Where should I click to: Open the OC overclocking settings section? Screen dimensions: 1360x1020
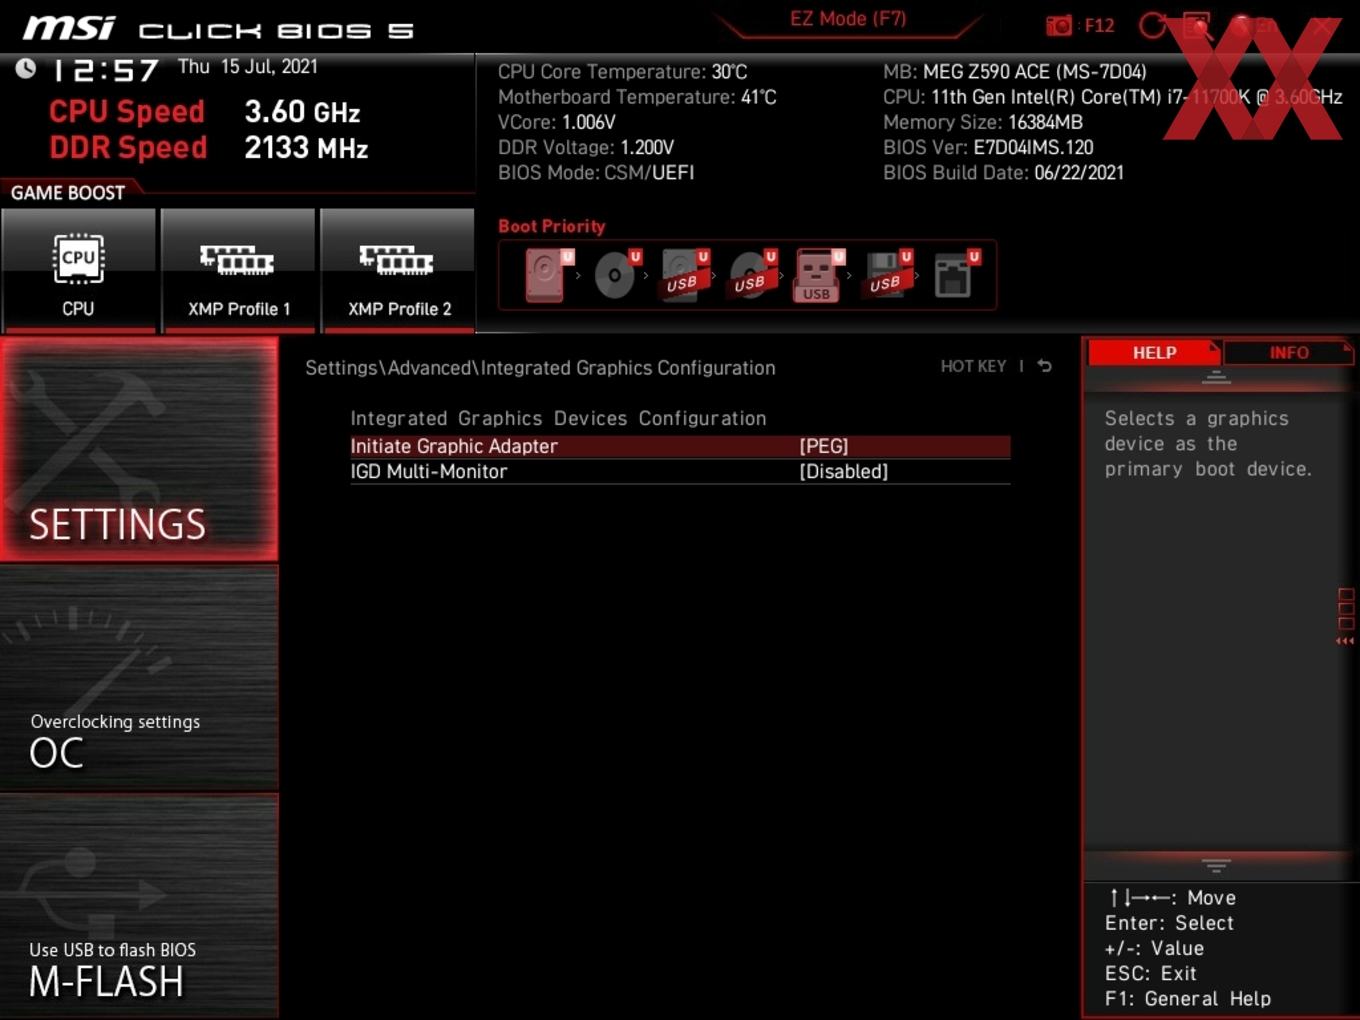(x=139, y=679)
